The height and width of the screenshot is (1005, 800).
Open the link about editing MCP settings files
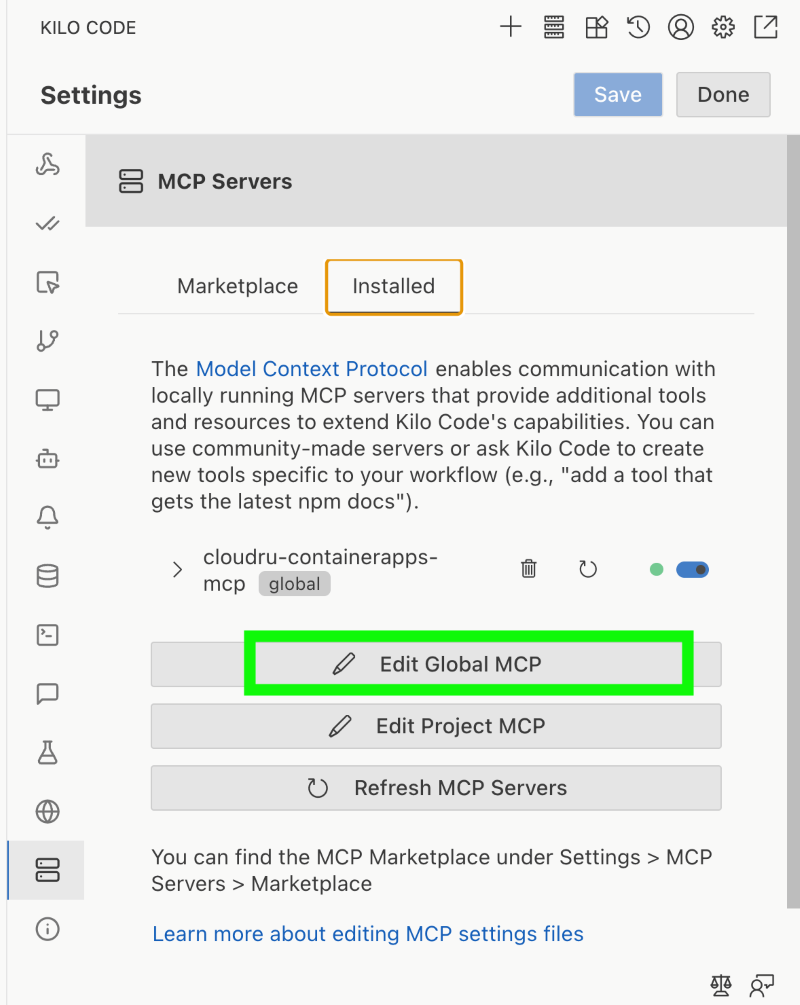(367, 933)
